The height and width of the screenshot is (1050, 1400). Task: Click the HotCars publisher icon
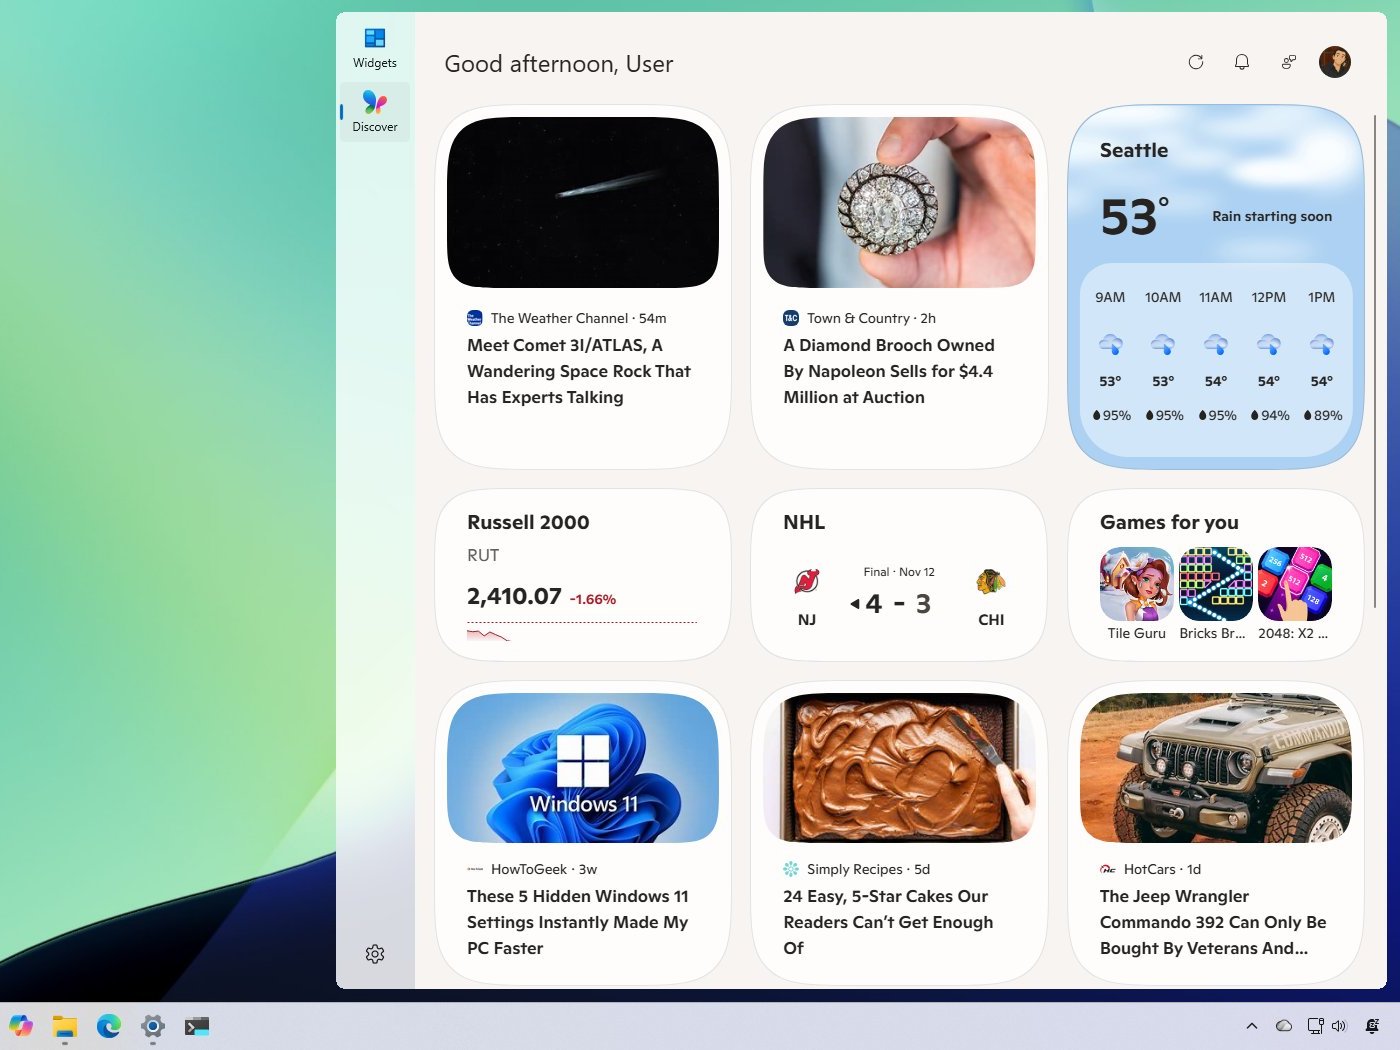(1106, 869)
